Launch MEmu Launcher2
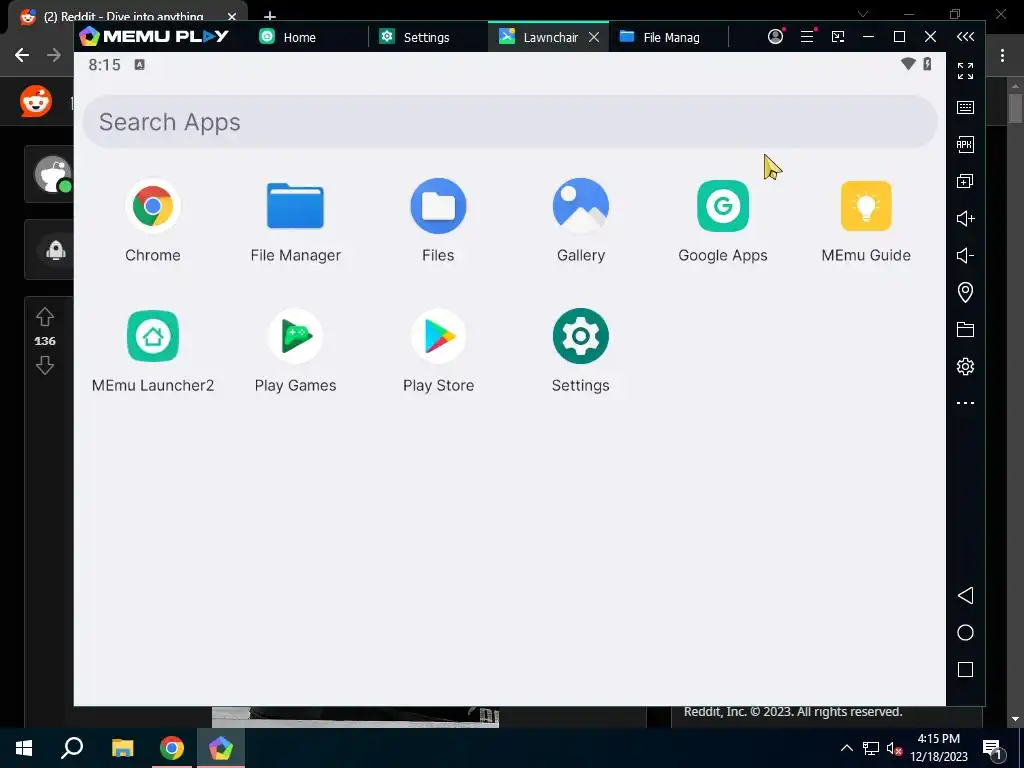The width and height of the screenshot is (1024, 768). [153, 336]
